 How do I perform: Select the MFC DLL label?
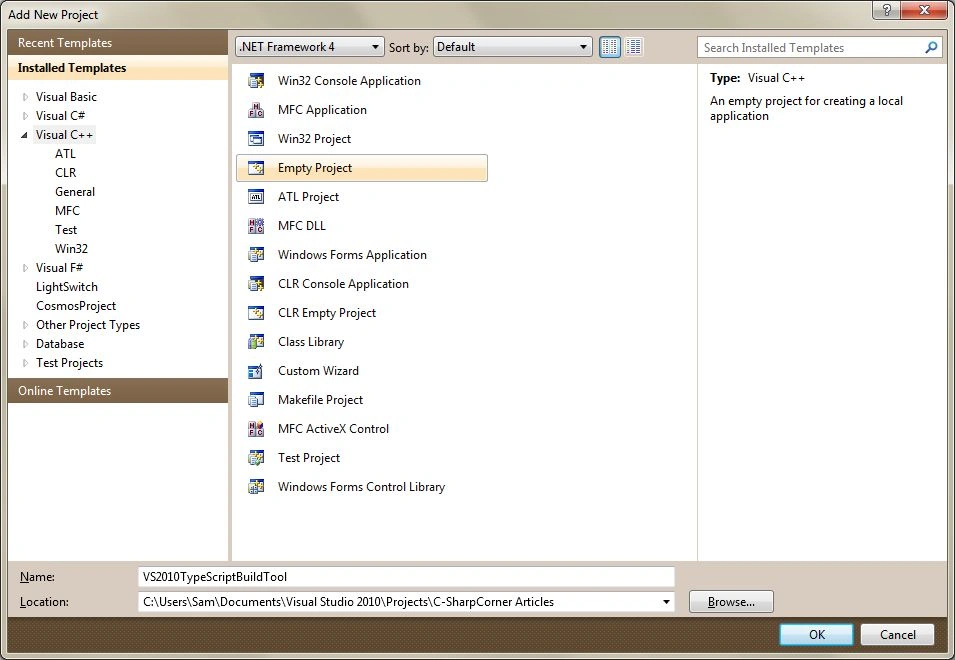pyautogui.click(x=301, y=226)
